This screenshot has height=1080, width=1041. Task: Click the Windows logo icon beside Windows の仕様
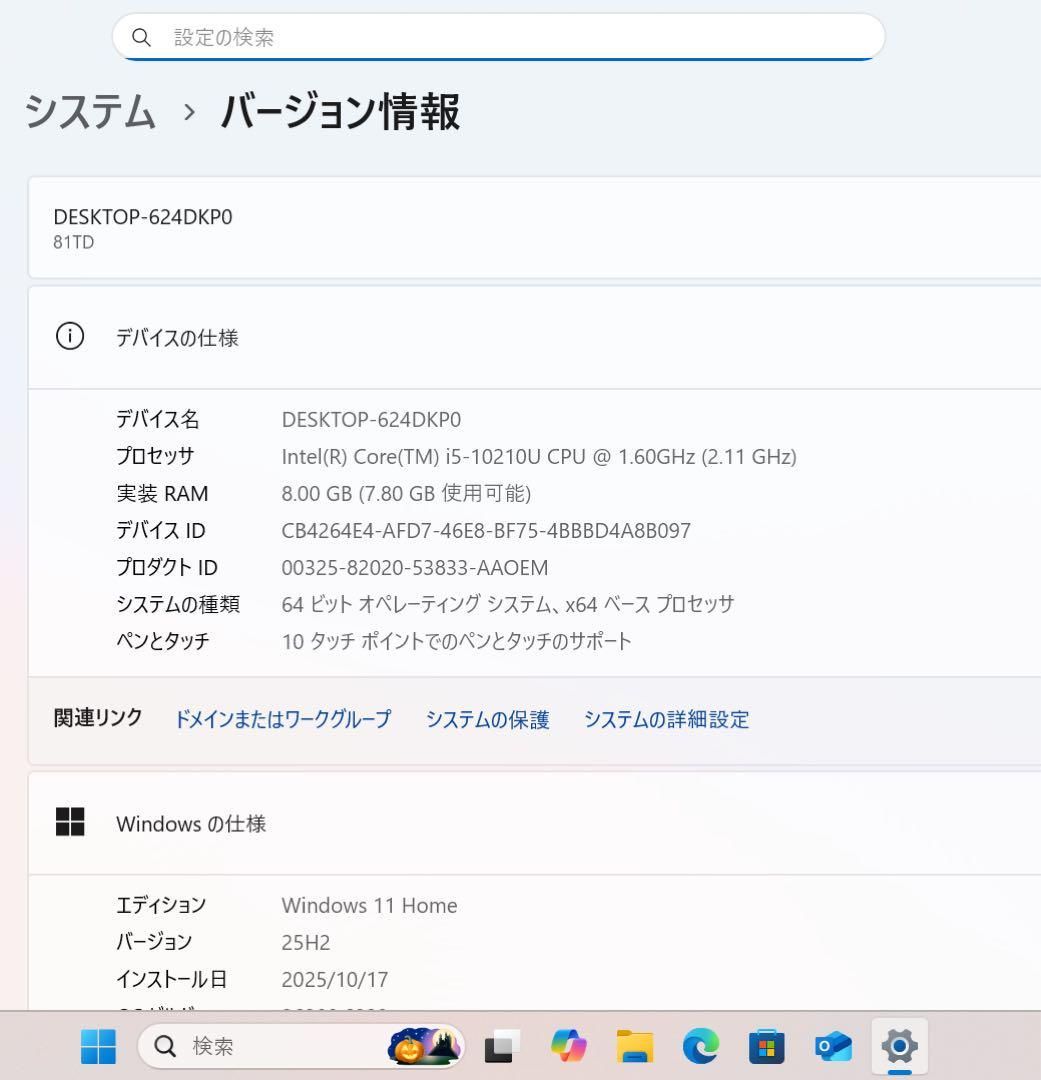coord(69,822)
